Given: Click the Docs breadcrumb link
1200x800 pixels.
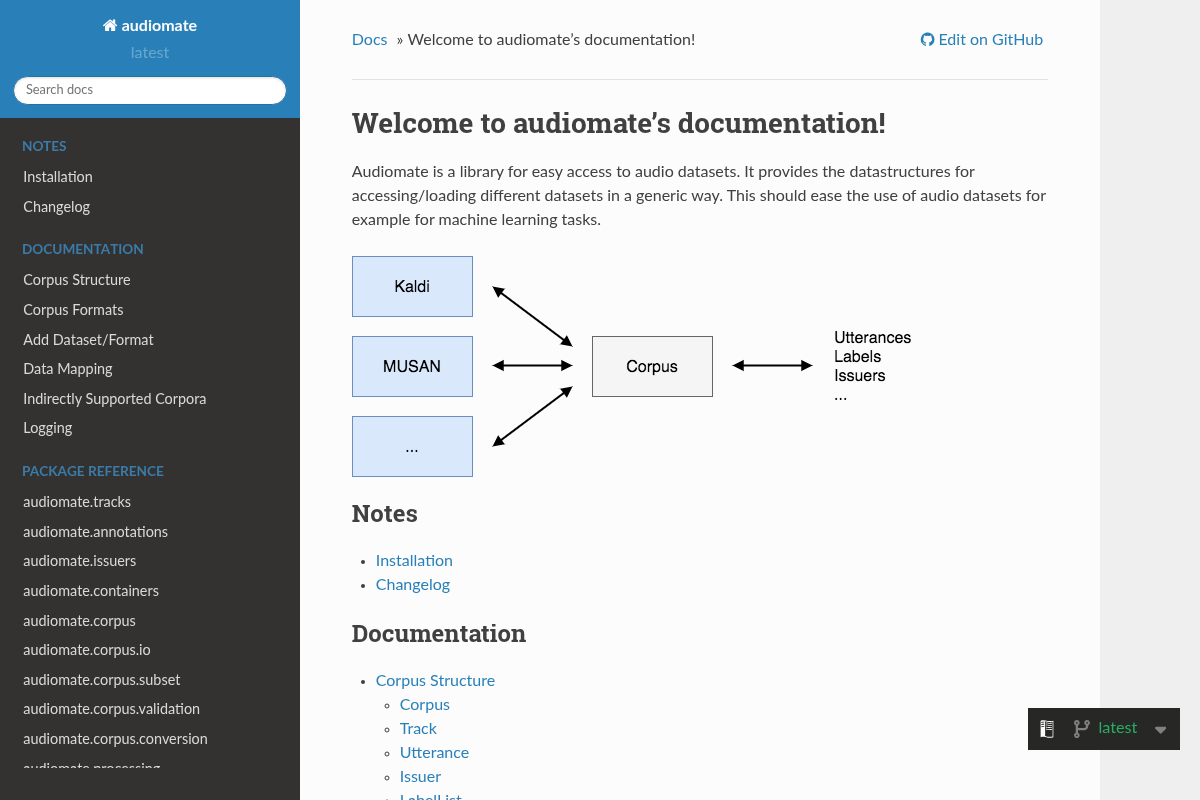Looking at the screenshot, I should [x=369, y=40].
